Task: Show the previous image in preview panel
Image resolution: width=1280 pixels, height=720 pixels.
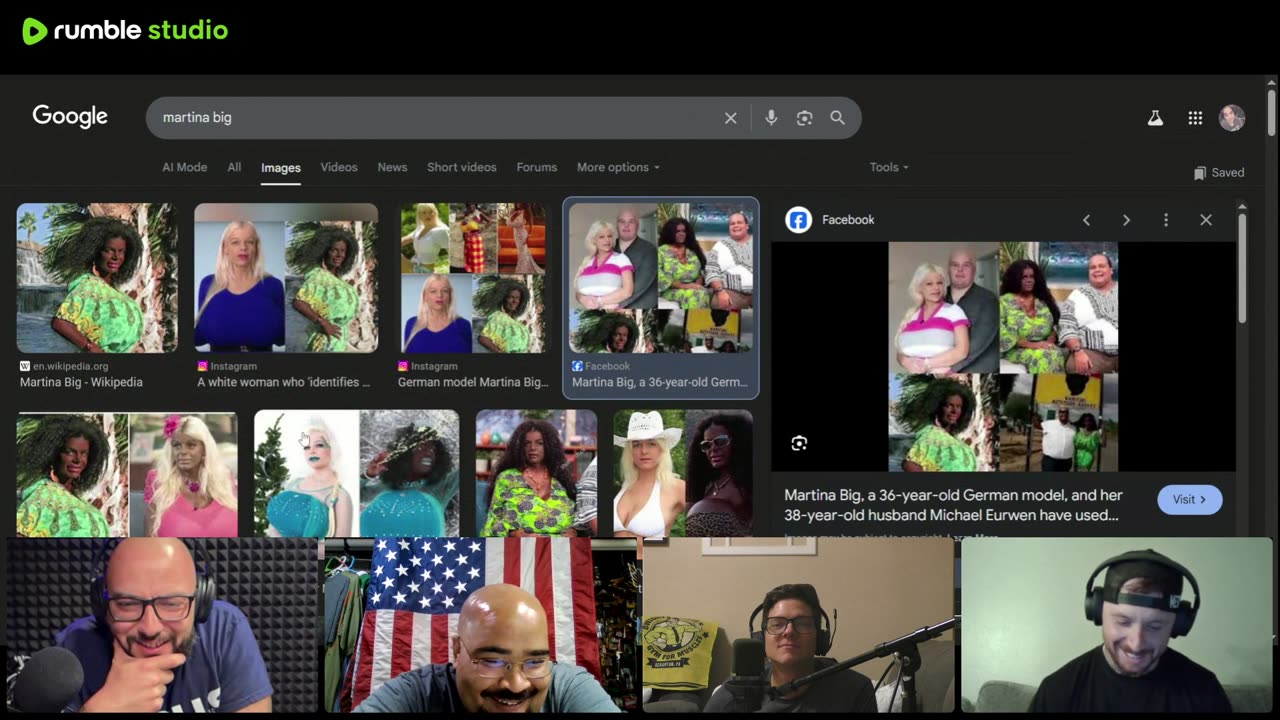Action: point(1086,220)
